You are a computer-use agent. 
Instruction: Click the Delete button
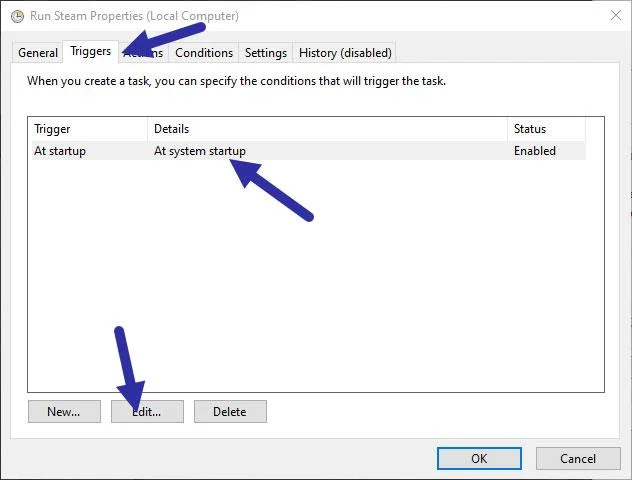pyautogui.click(x=230, y=411)
